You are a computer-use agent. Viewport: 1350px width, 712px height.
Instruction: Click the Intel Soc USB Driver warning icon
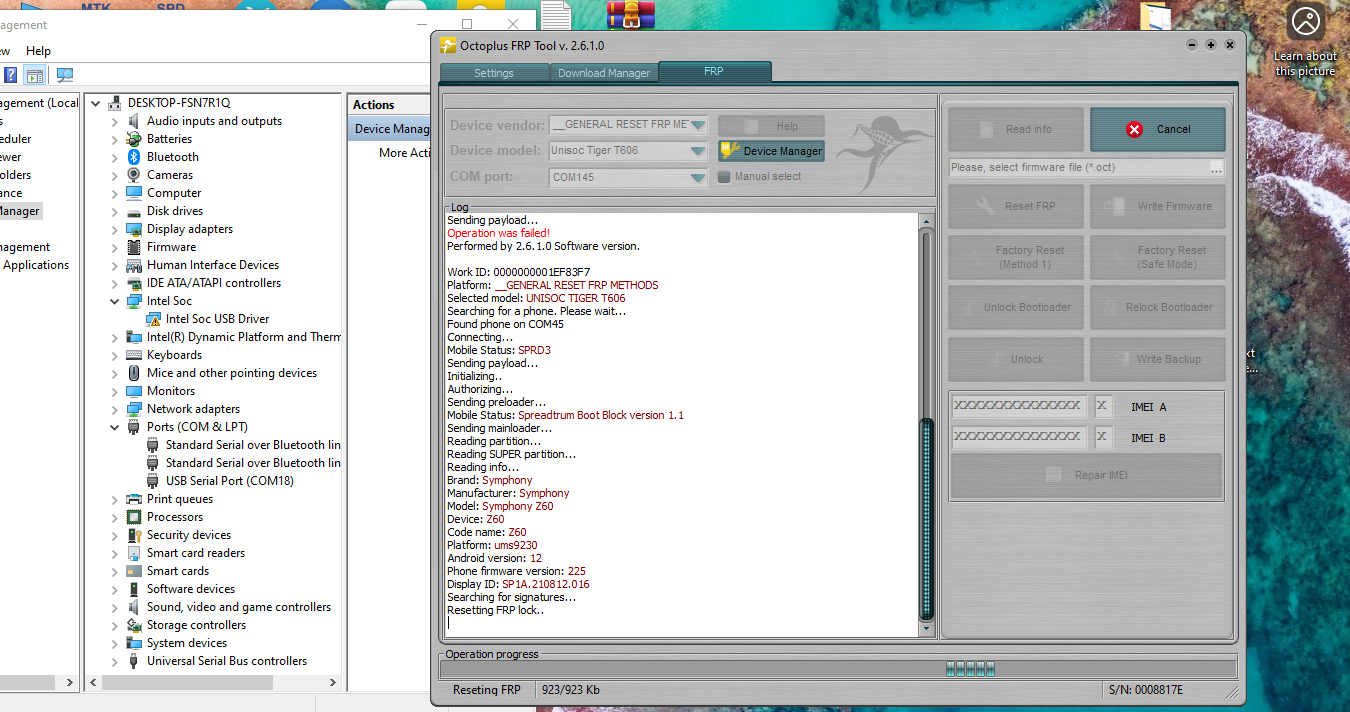click(153, 319)
